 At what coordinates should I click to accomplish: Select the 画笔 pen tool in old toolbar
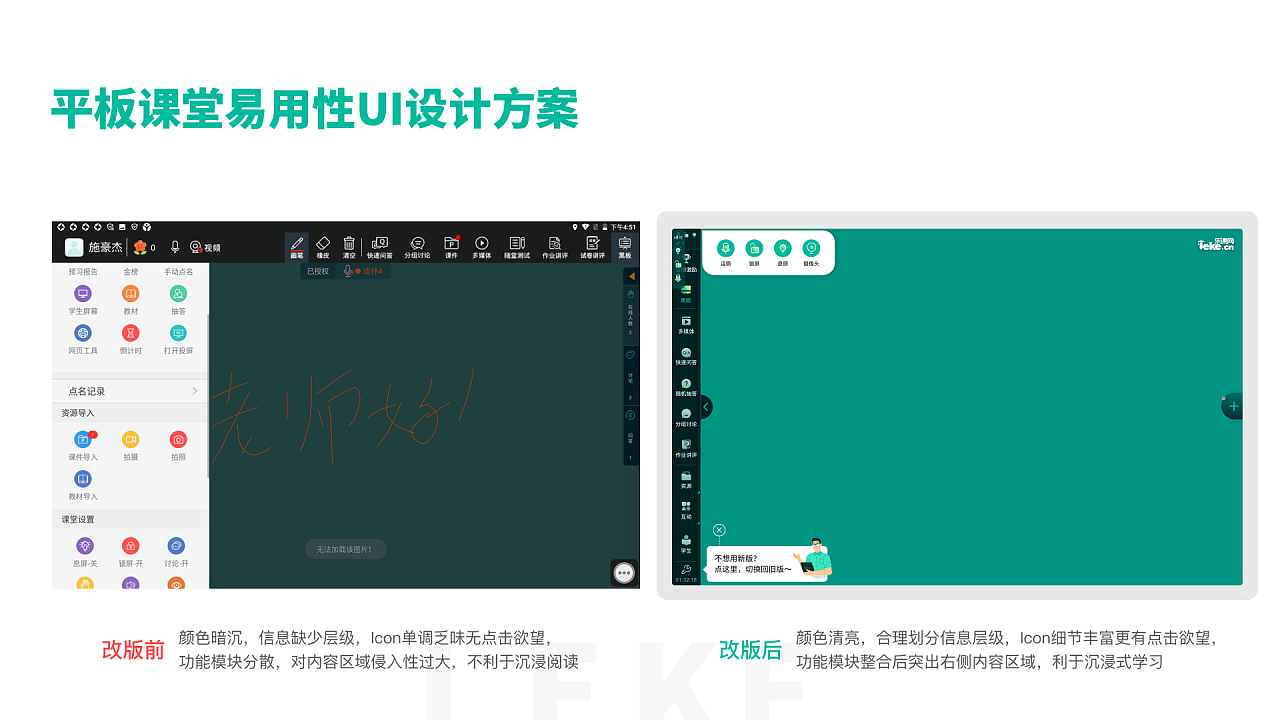pyautogui.click(x=297, y=247)
